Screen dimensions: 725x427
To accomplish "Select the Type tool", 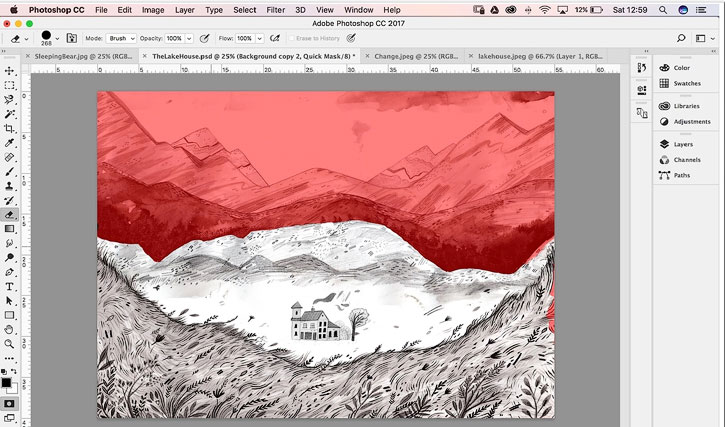I will point(9,287).
